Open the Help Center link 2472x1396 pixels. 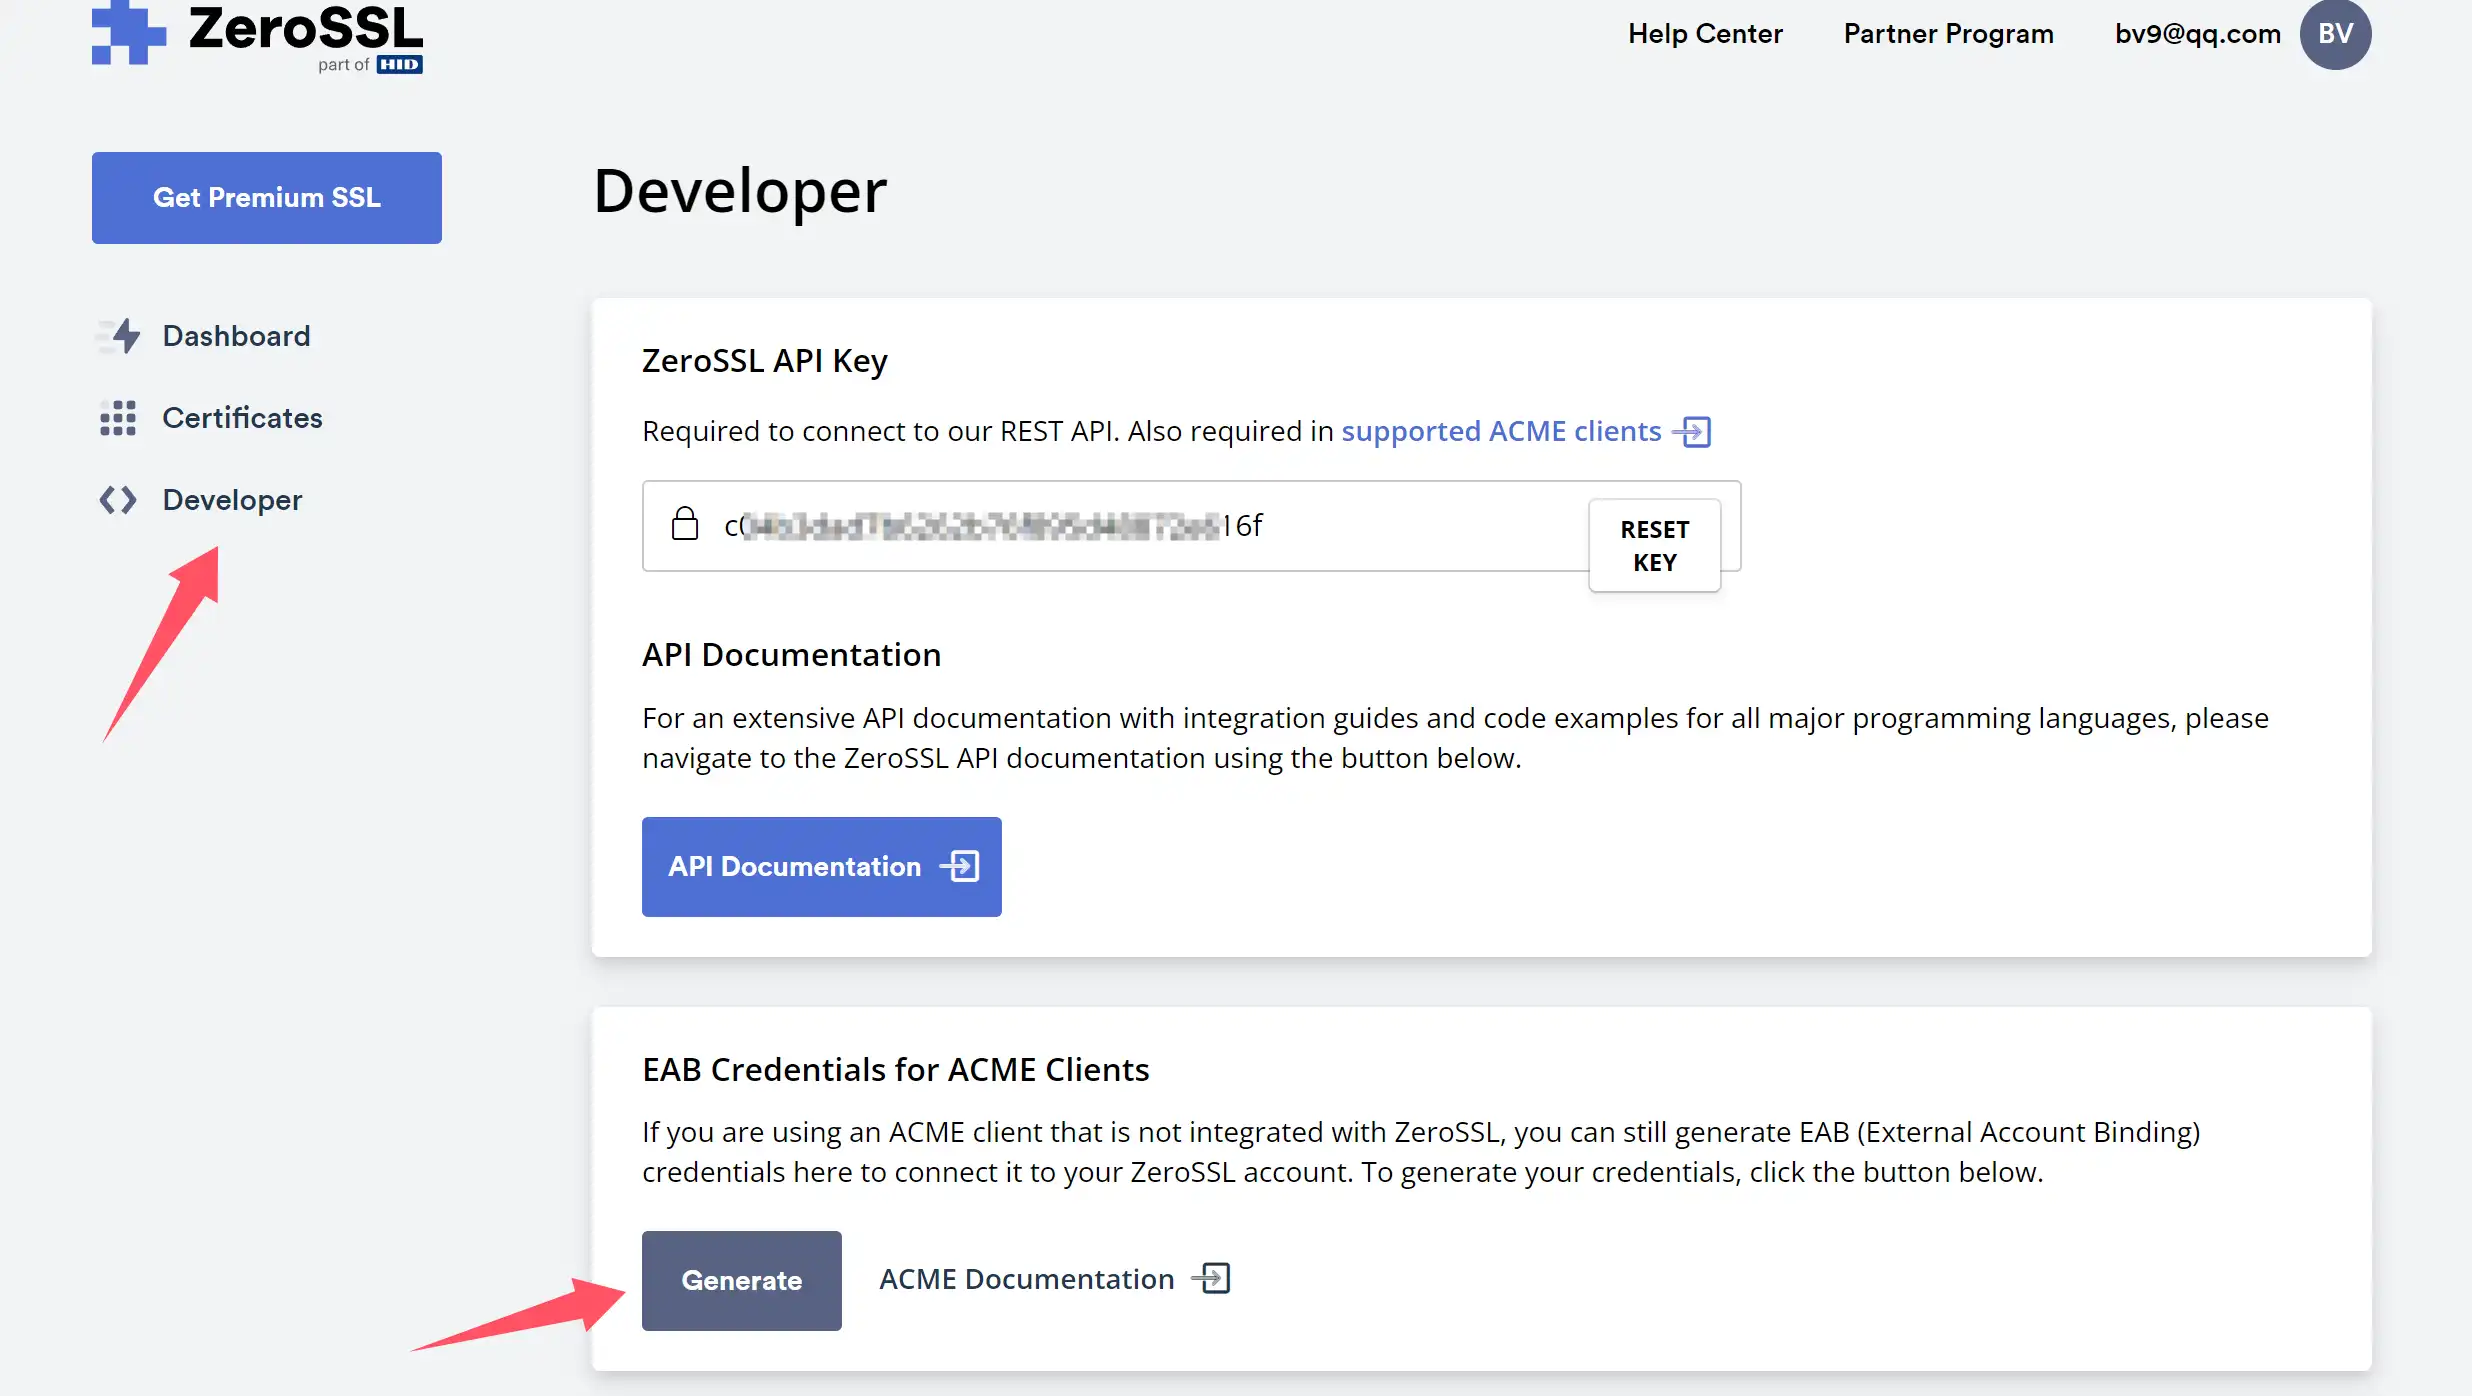(x=1705, y=34)
